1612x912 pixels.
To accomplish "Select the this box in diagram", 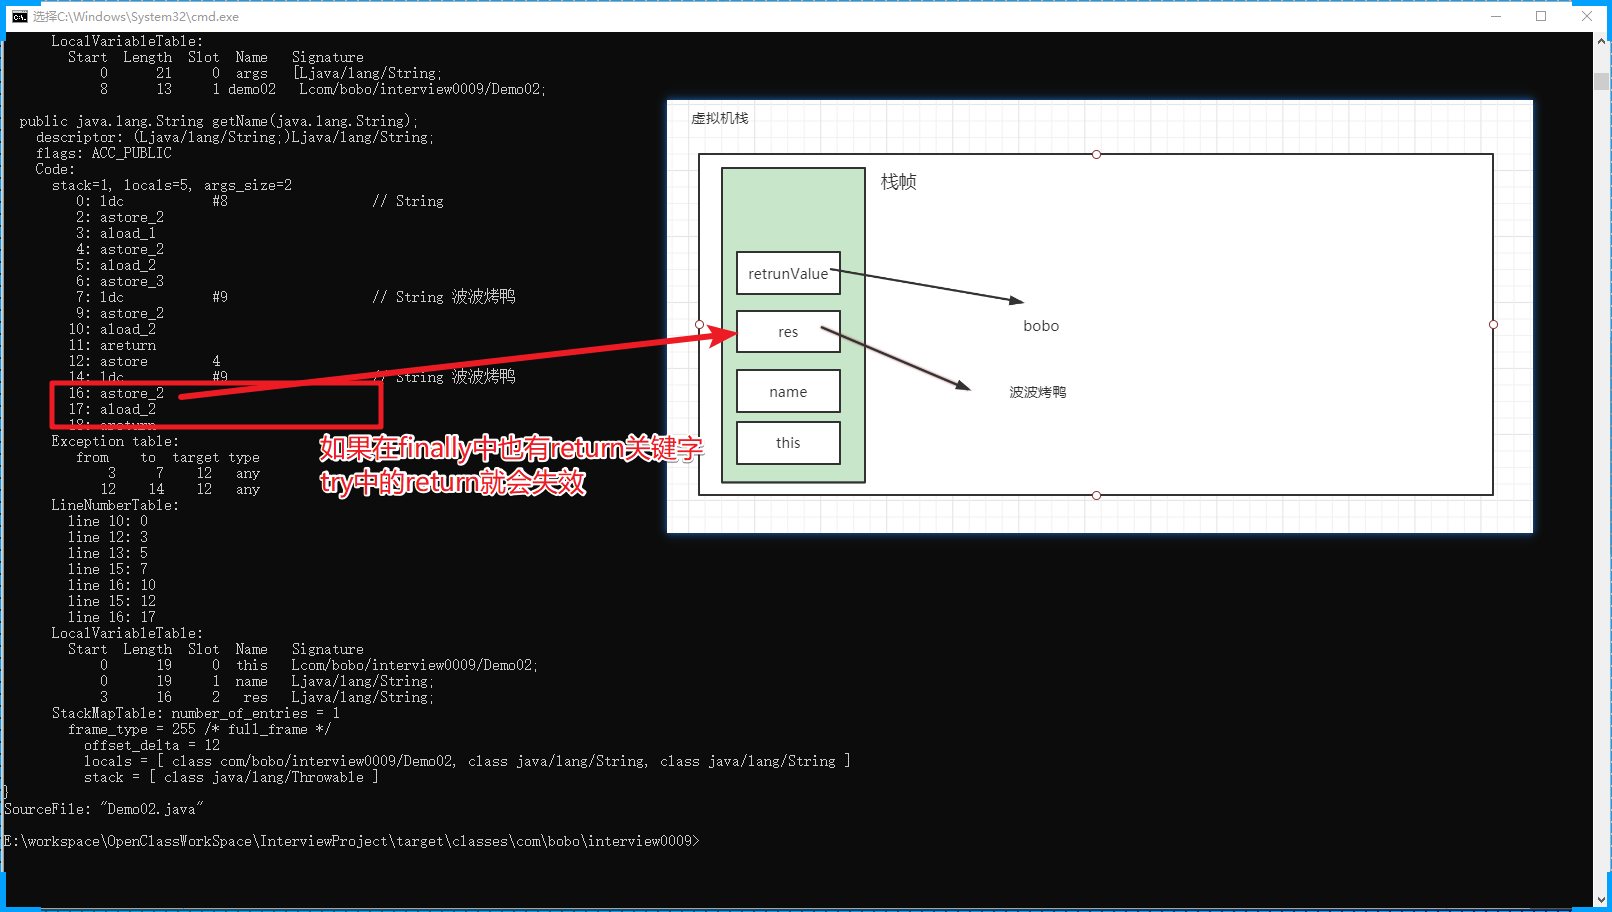I will pyautogui.click(x=788, y=442).
